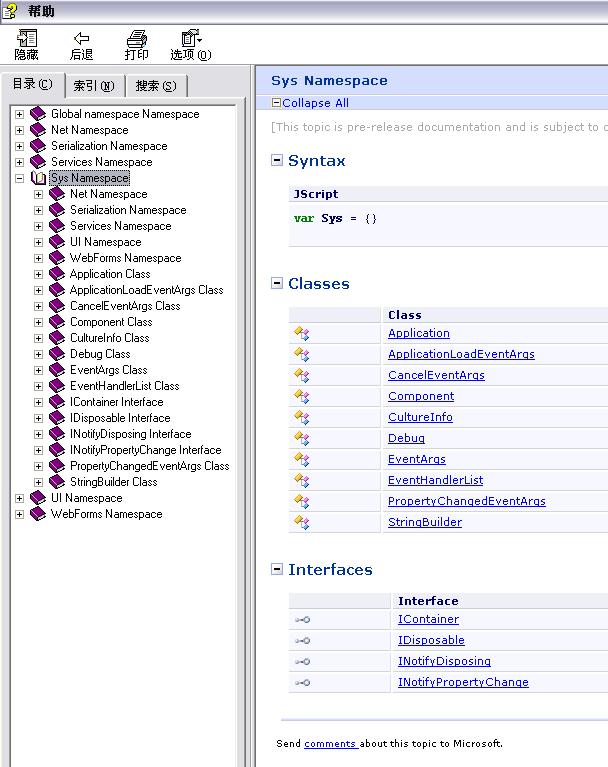Click the class icon in the Component row
This screenshot has width=608, height=767.
[302, 397]
